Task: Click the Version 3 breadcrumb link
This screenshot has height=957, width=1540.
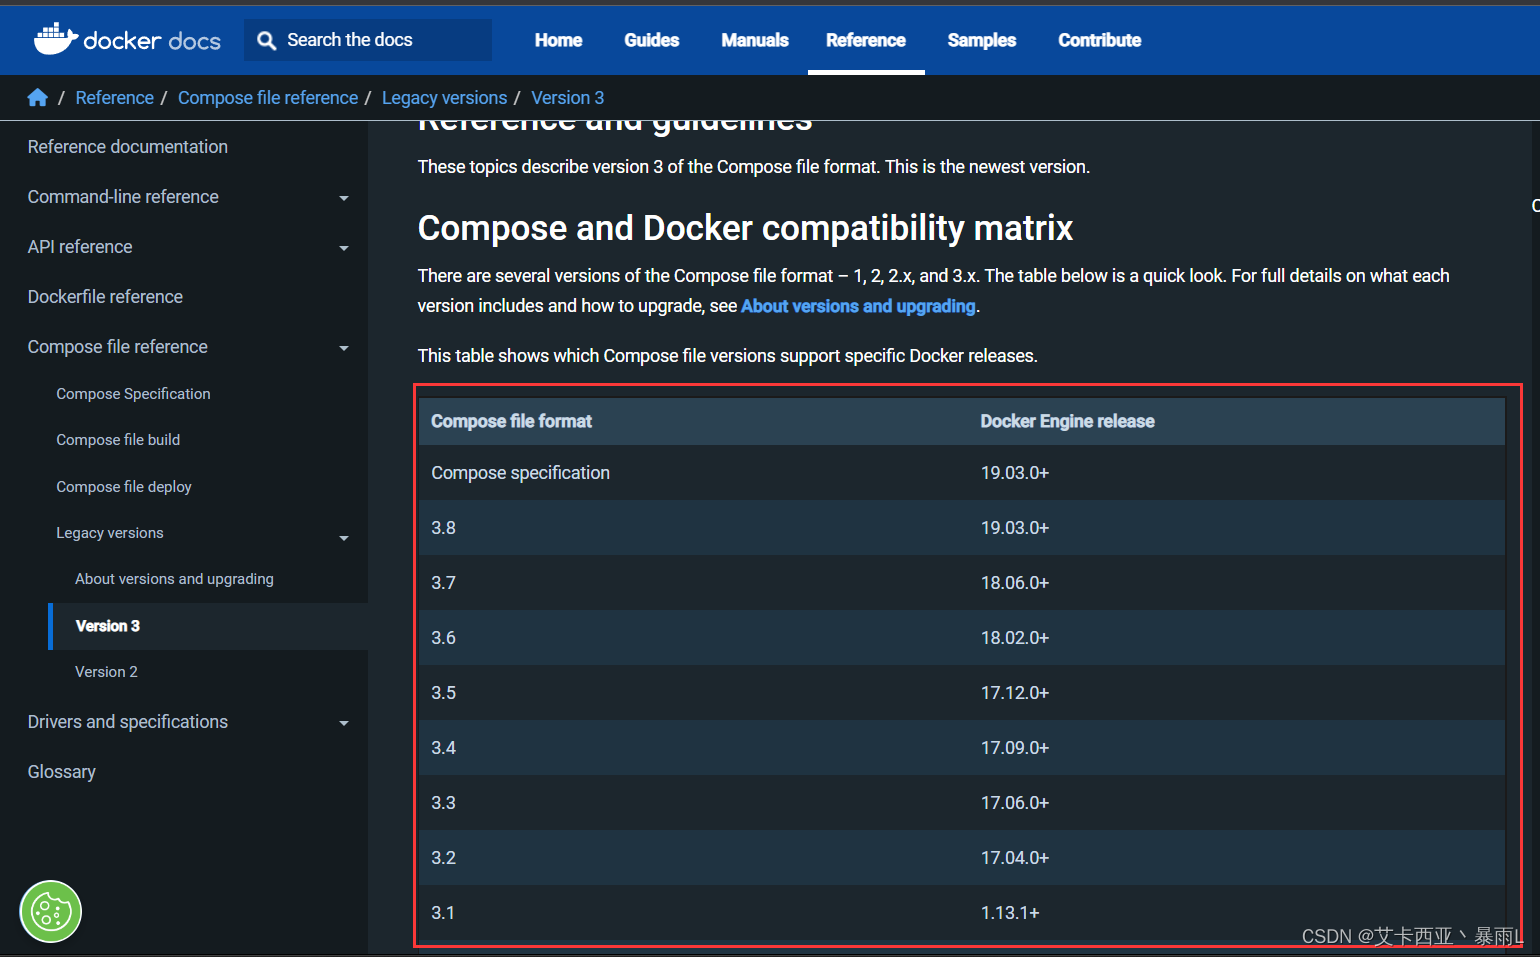Action: (x=567, y=97)
